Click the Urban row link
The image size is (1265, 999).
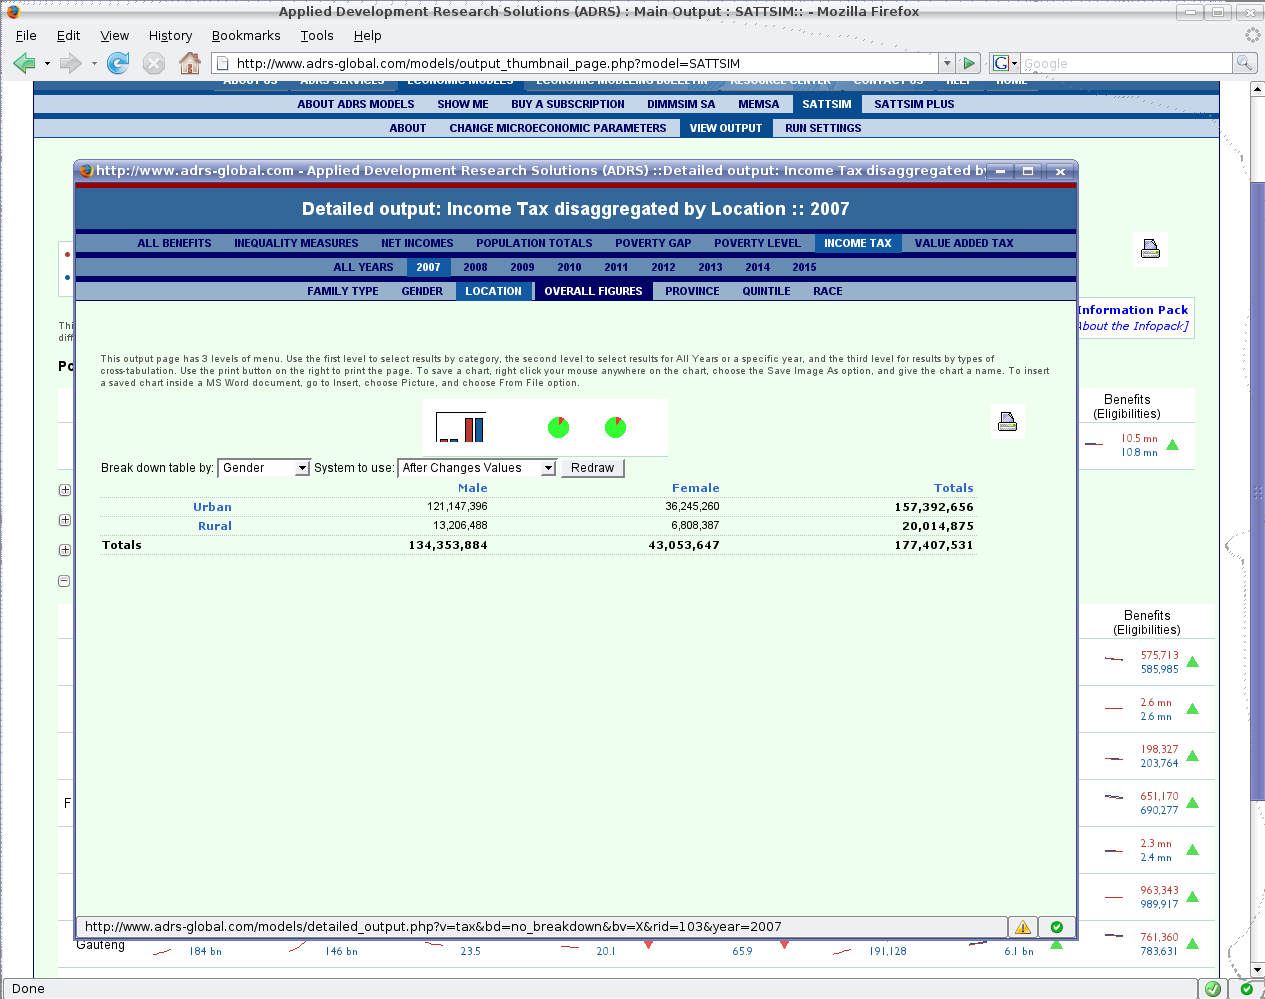click(212, 507)
